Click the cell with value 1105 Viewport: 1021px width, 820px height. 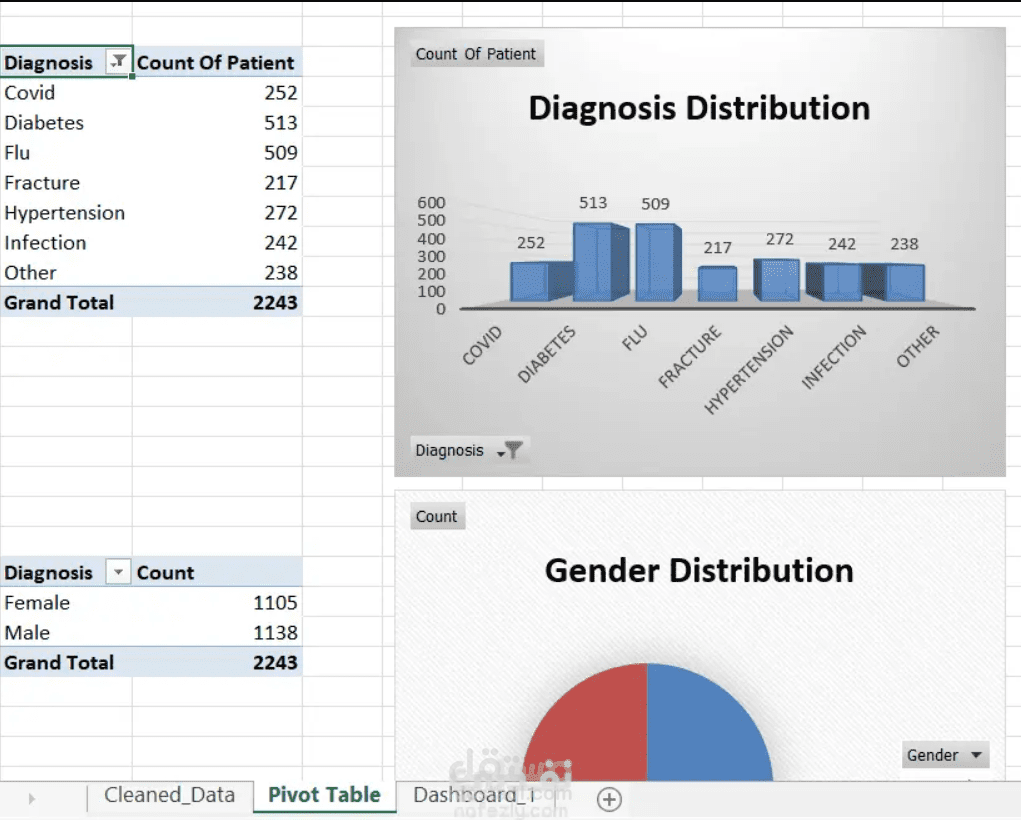pos(217,602)
